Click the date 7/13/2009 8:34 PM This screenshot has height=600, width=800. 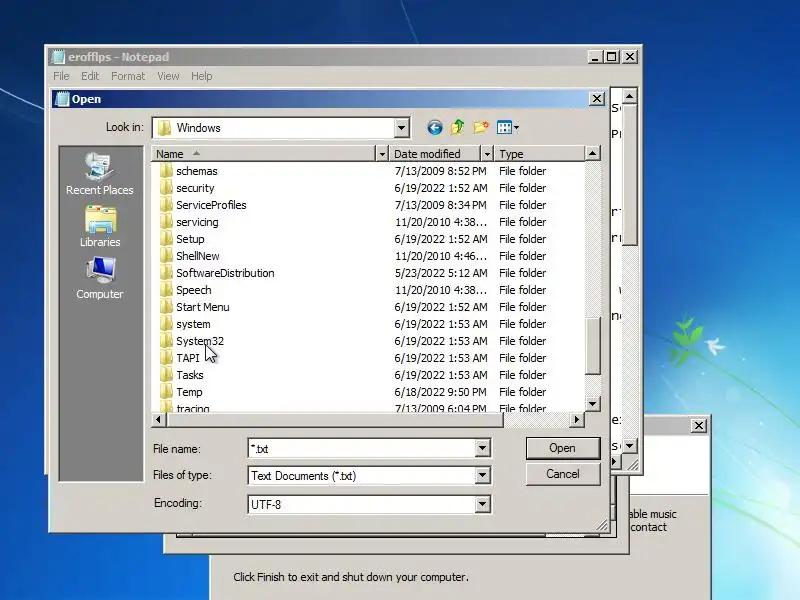(441, 205)
